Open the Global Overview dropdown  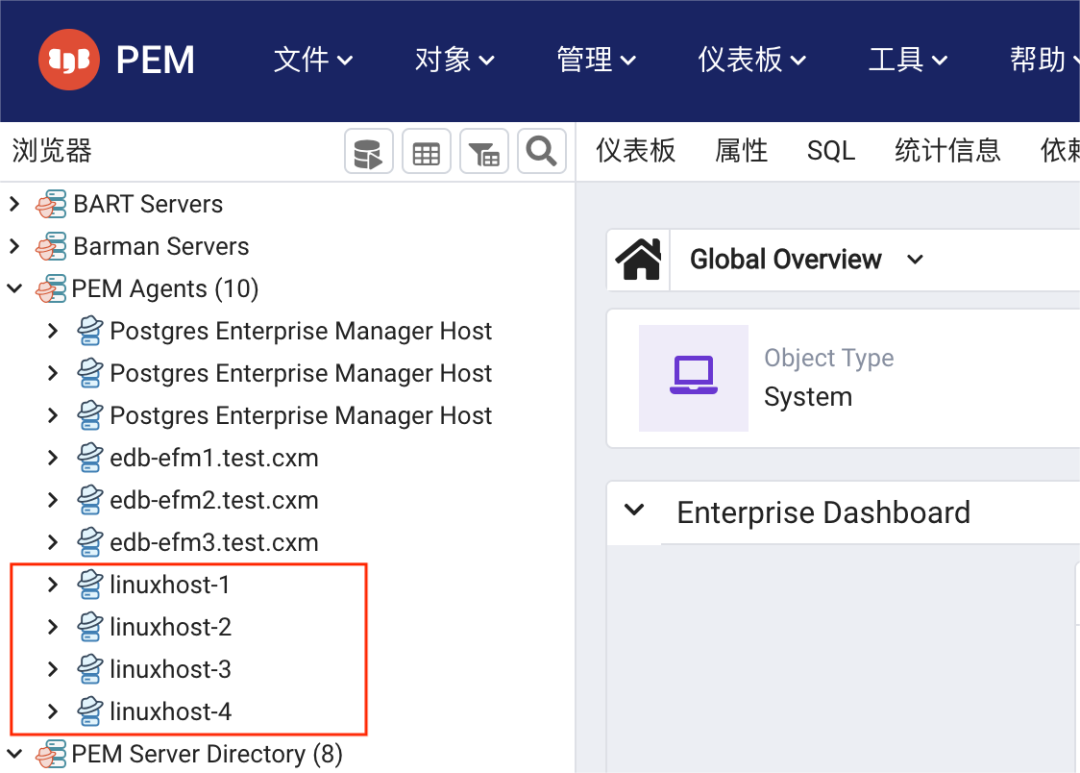(915, 260)
